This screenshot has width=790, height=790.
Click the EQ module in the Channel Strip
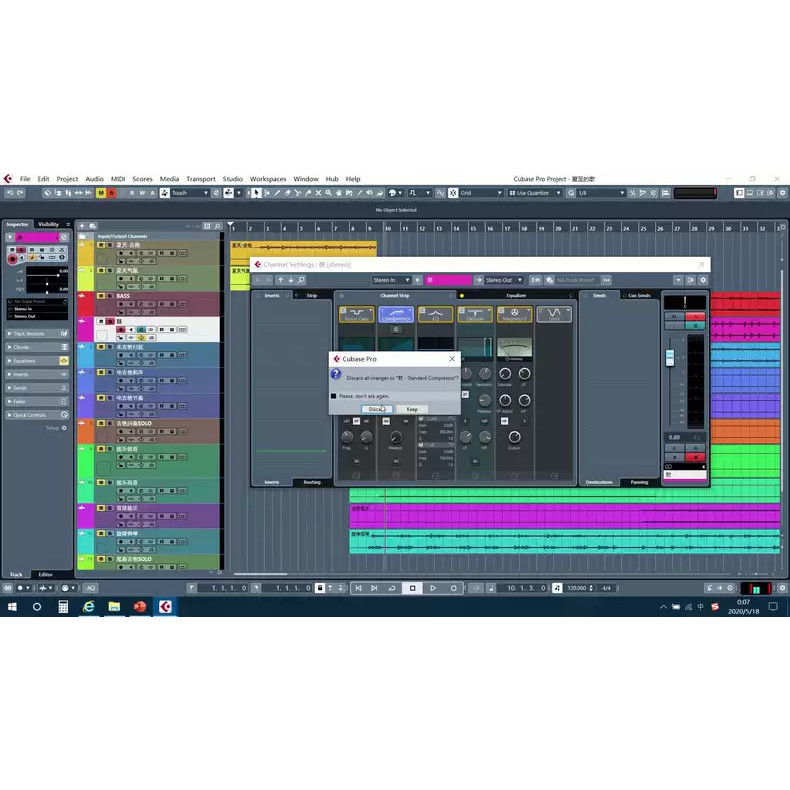435,314
